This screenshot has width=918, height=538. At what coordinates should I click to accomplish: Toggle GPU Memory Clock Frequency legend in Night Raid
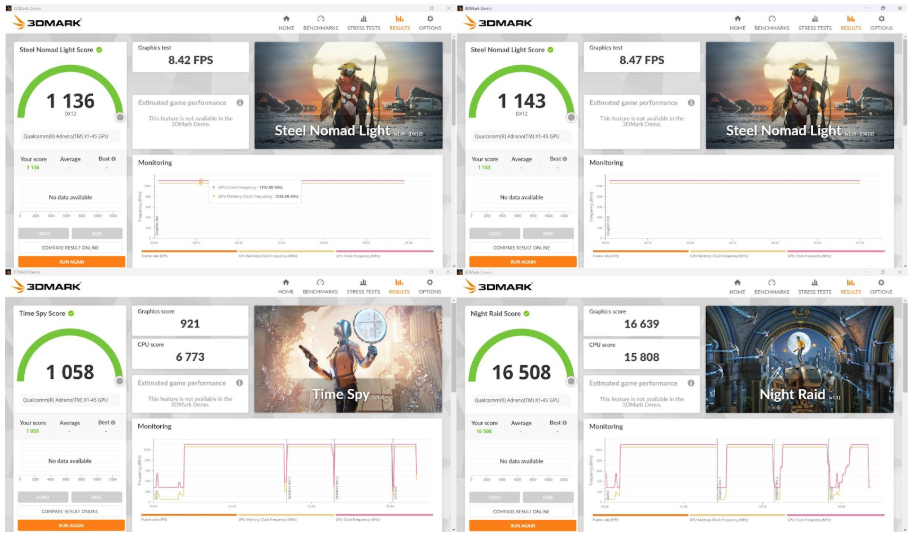pyautogui.click(x=737, y=518)
